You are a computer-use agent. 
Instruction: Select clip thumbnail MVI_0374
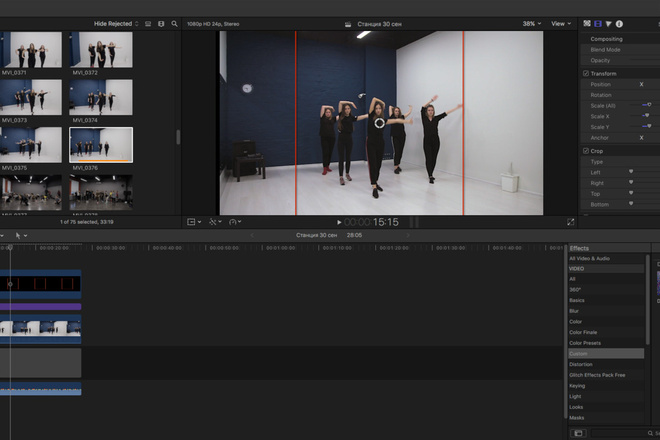pyautogui.click(x=101, y=97)
